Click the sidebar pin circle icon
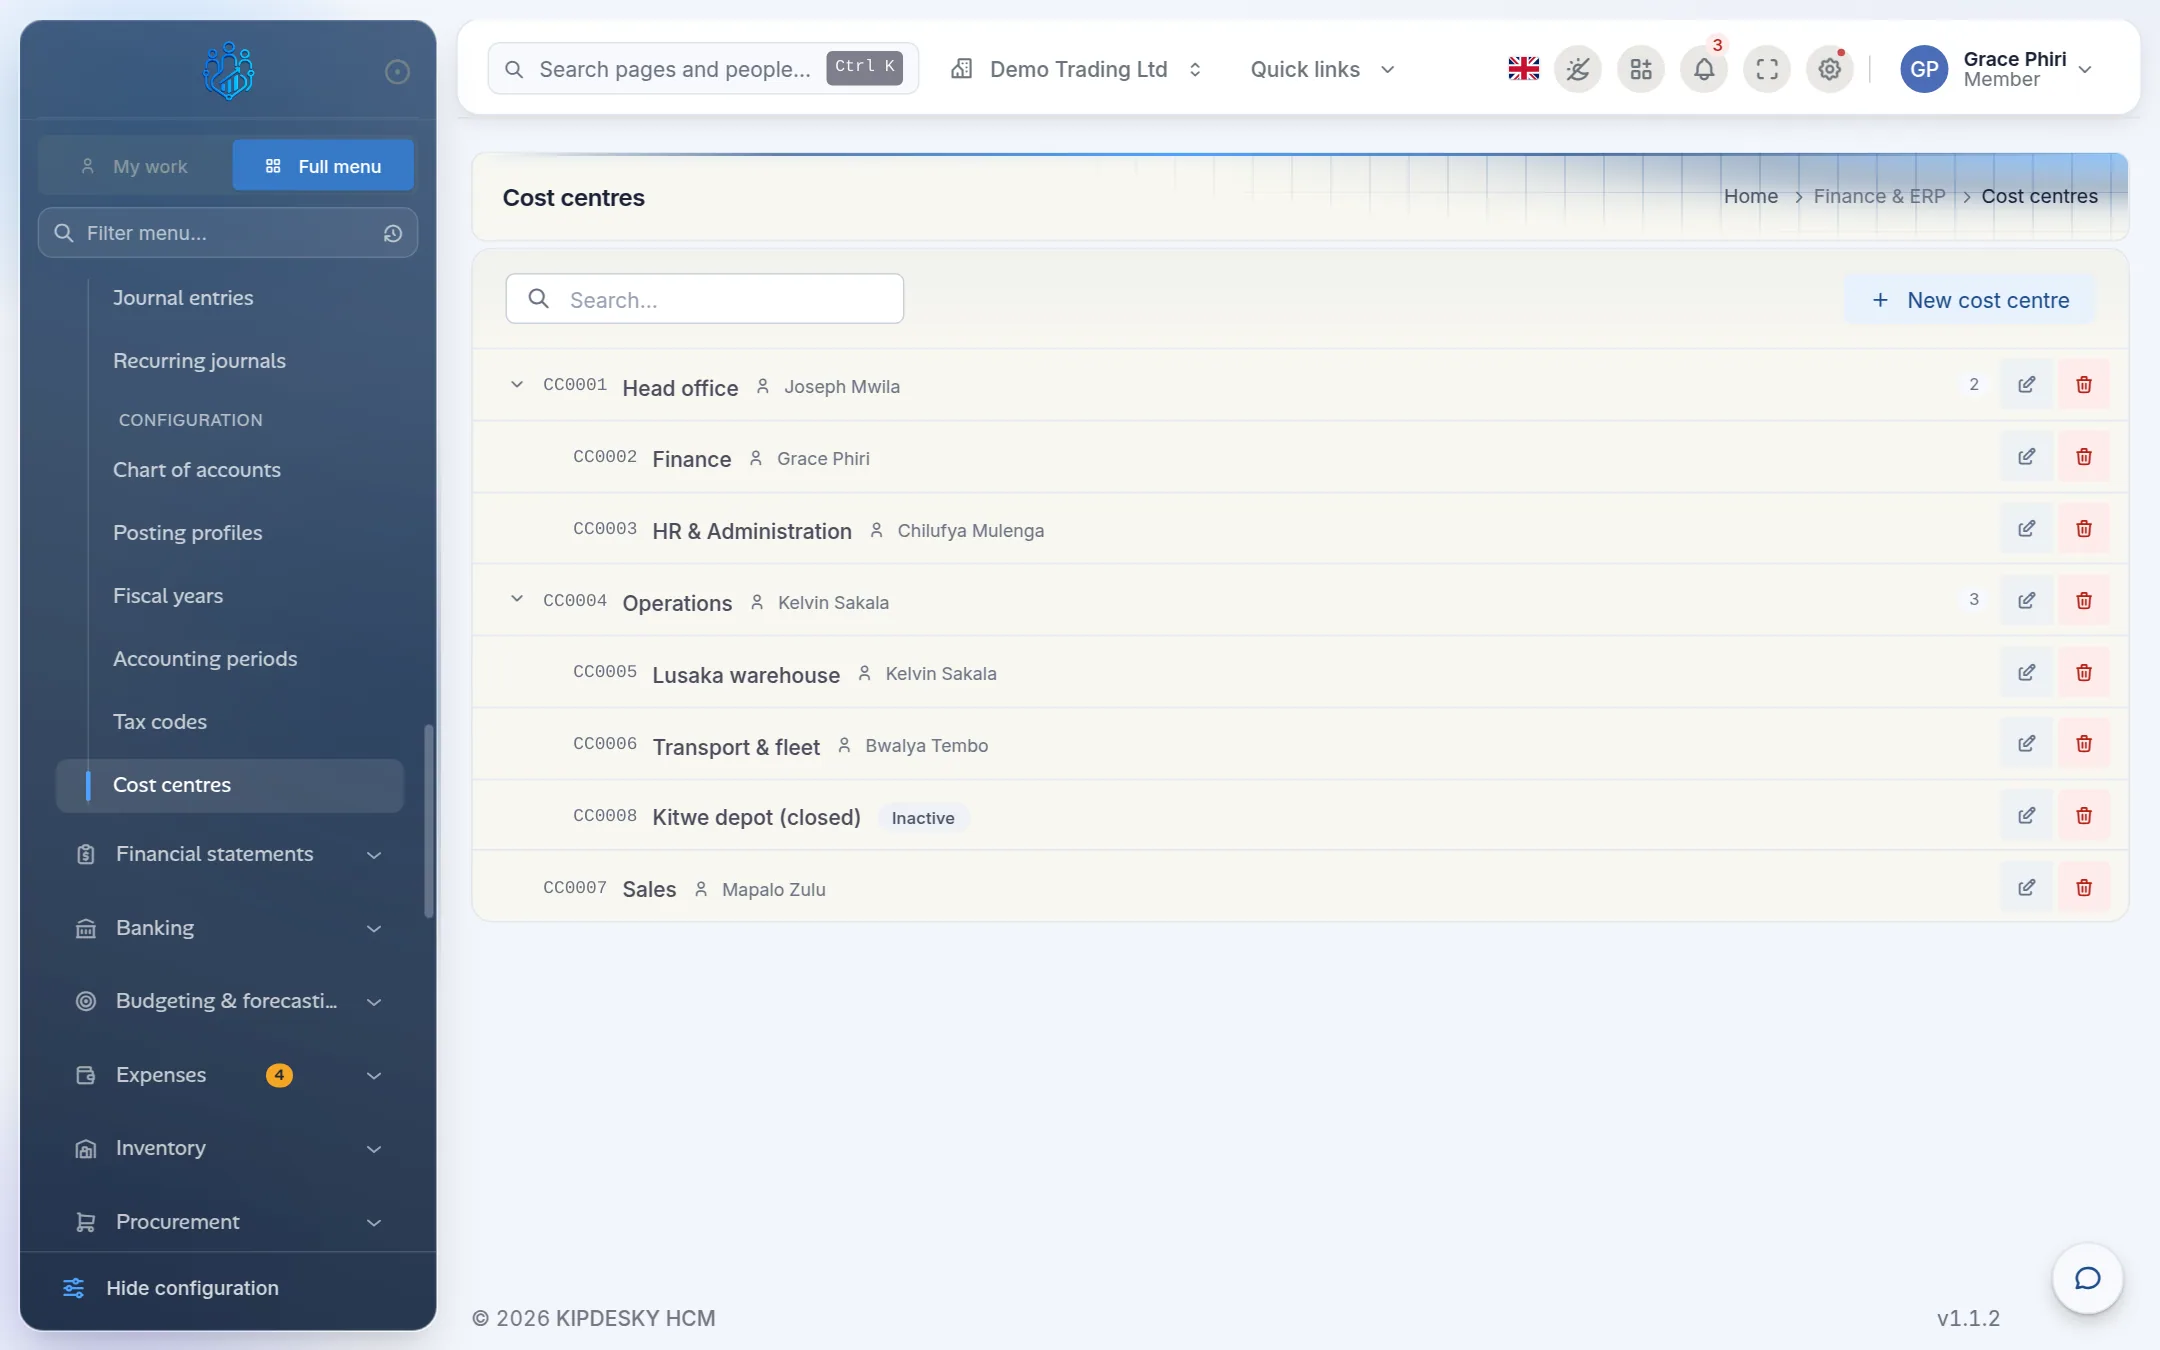Screen dimensions: 2160x1350 click(397, 71)
